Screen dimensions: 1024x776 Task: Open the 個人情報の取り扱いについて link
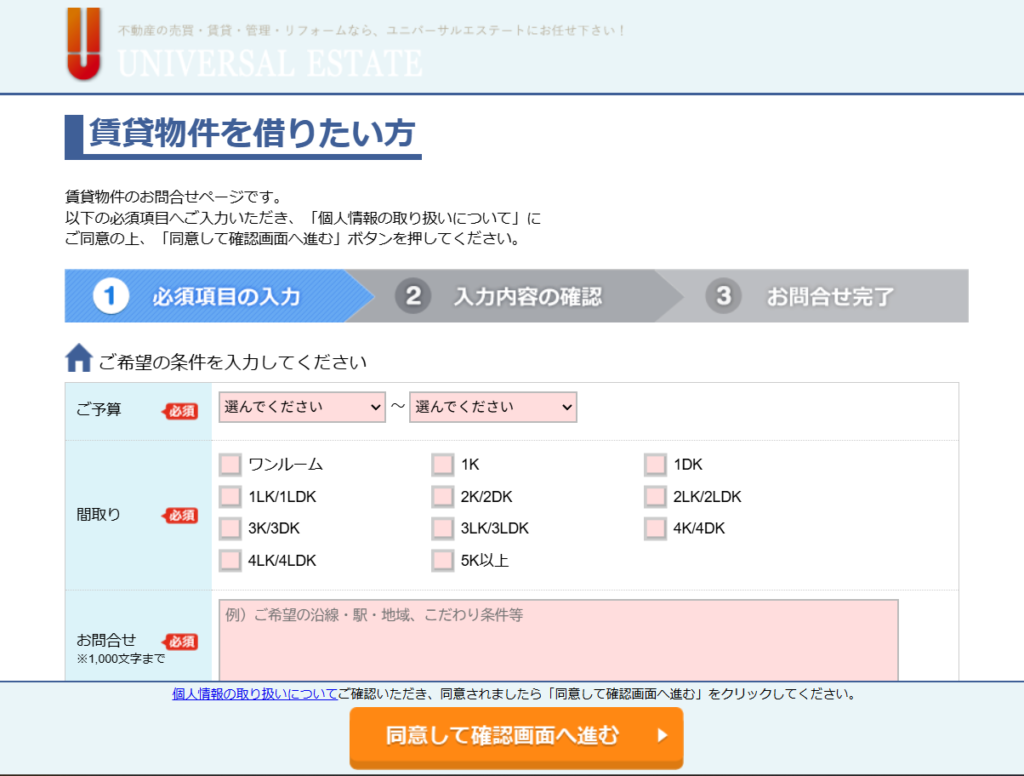[x=254, y=693]
